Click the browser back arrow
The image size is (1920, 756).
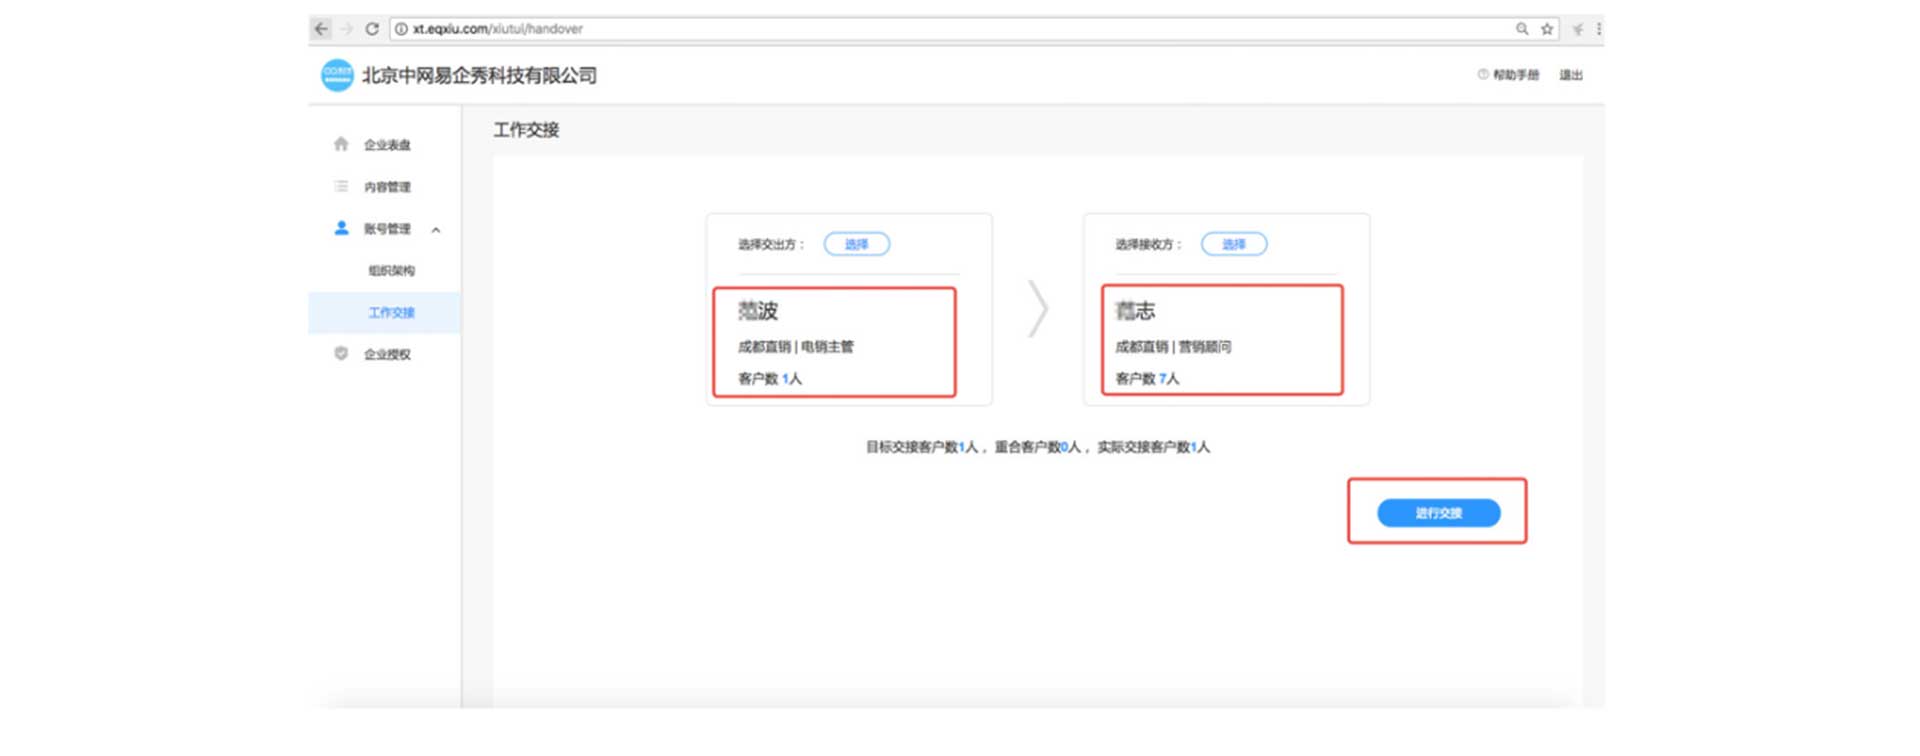pyautogui.click(x=321, y=29)
